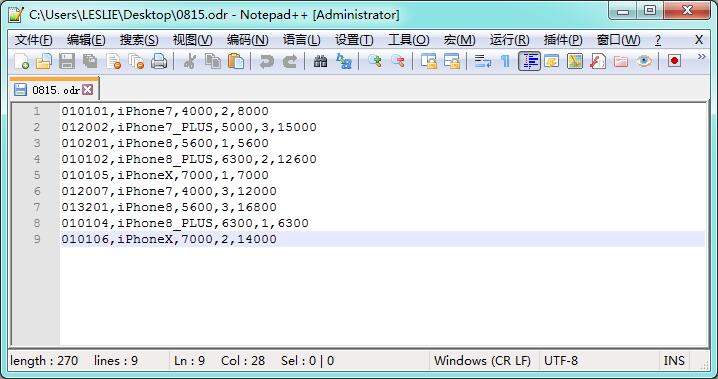Open the 编辑(E) menu
The height and width of the screenshot is (379, 718).
(86, 40)
